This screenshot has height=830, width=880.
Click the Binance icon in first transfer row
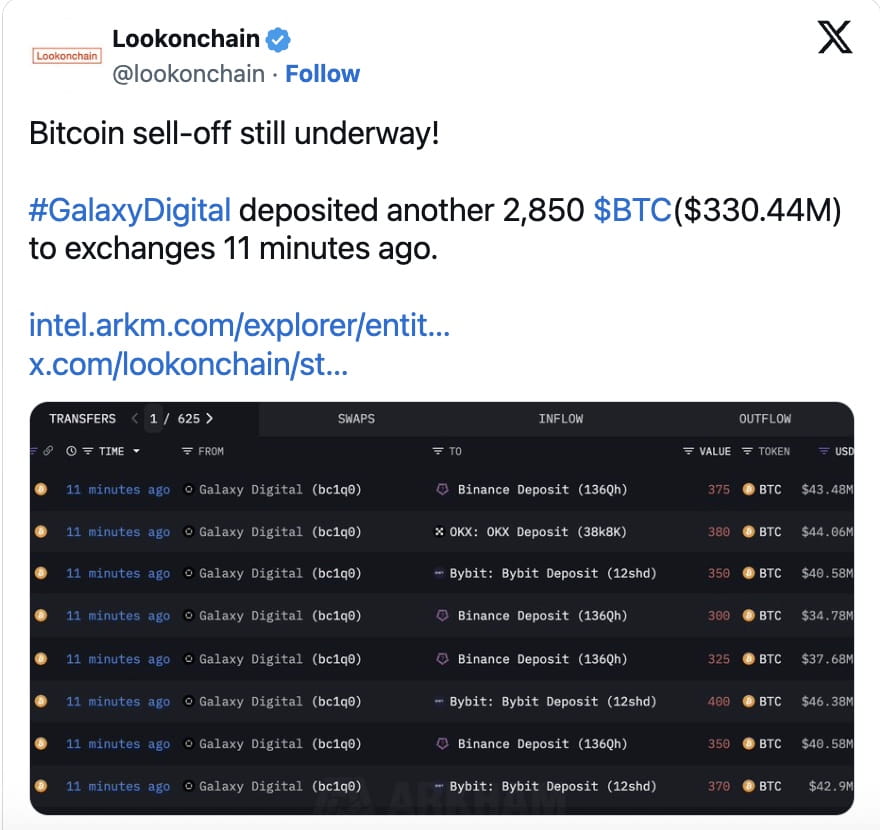tap(443, 489)
